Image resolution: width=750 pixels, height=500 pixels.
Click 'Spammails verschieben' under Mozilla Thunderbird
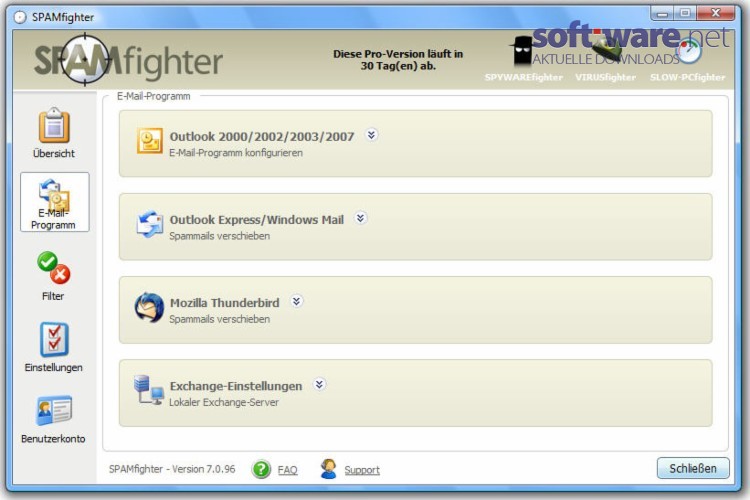tap(220, 319)
